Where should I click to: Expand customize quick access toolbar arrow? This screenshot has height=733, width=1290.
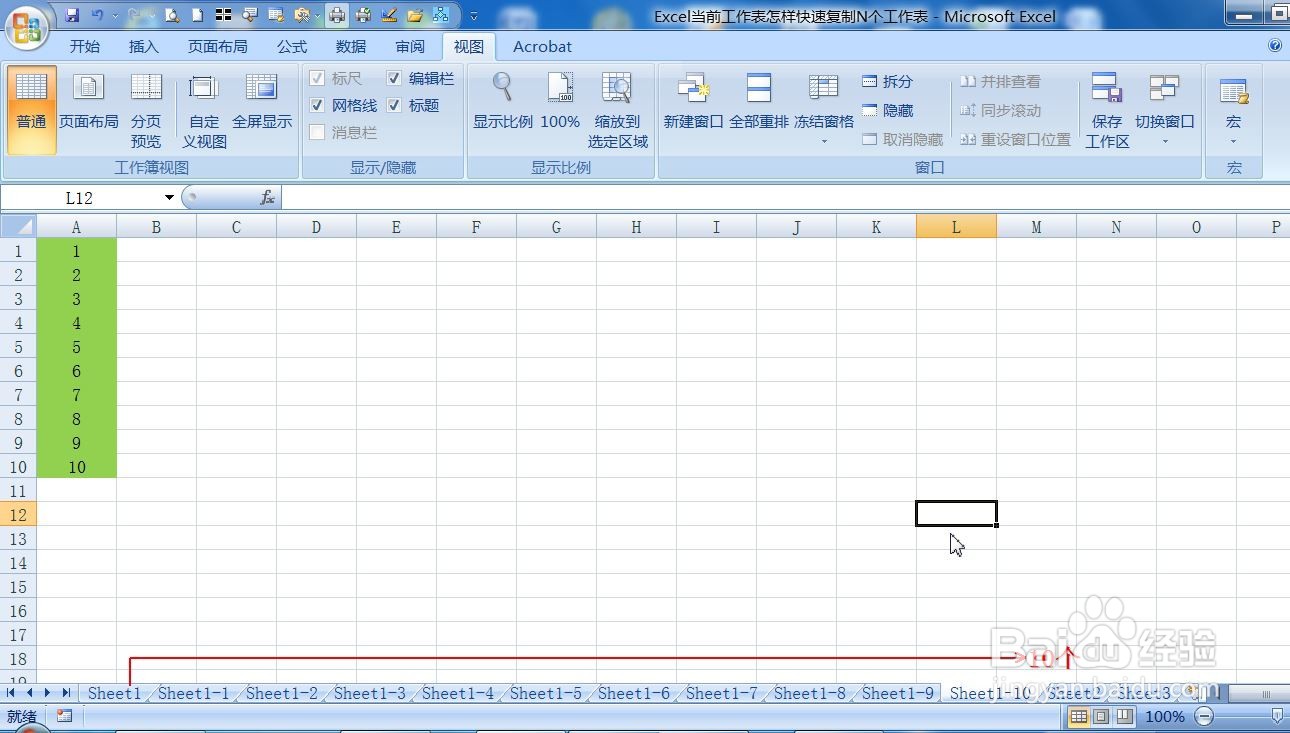point(474,16)
